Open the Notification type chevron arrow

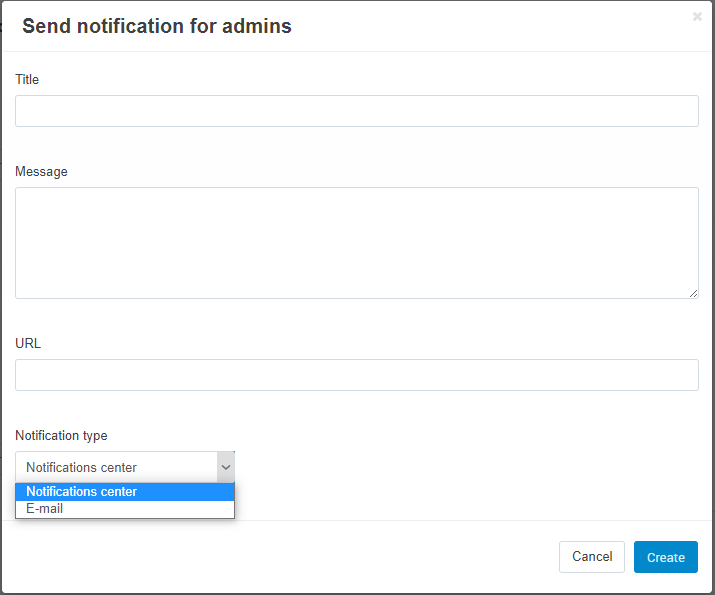[x=226, y=467]
